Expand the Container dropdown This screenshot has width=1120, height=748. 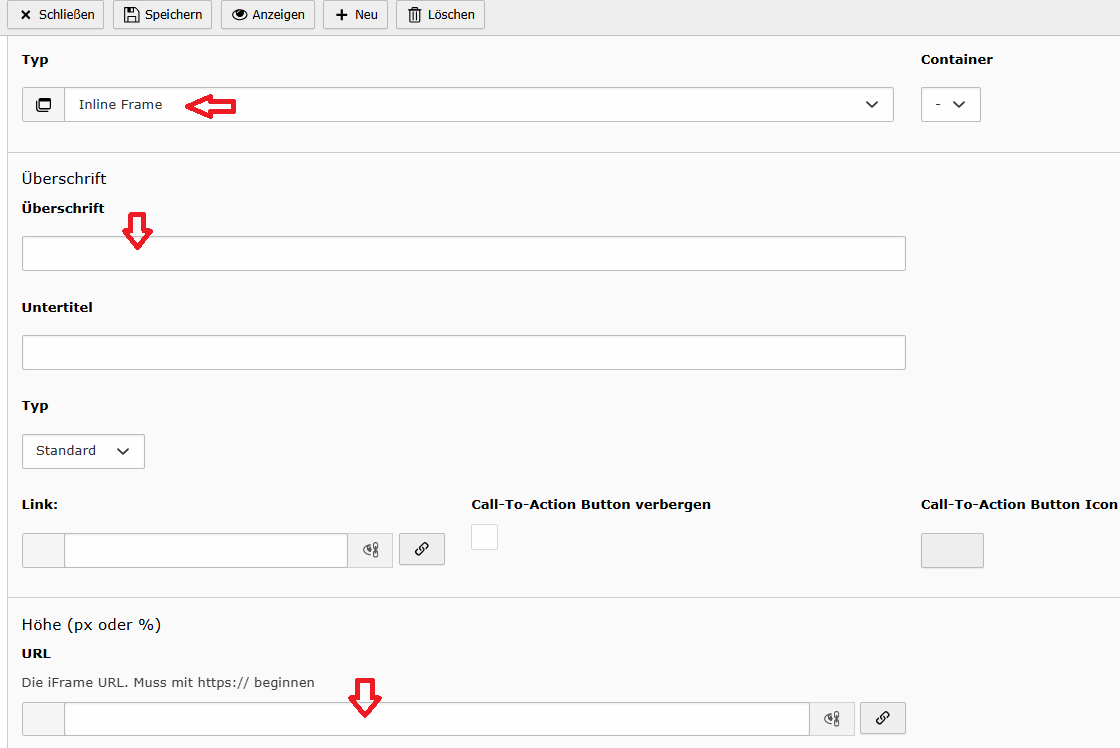tap(950, 105)
